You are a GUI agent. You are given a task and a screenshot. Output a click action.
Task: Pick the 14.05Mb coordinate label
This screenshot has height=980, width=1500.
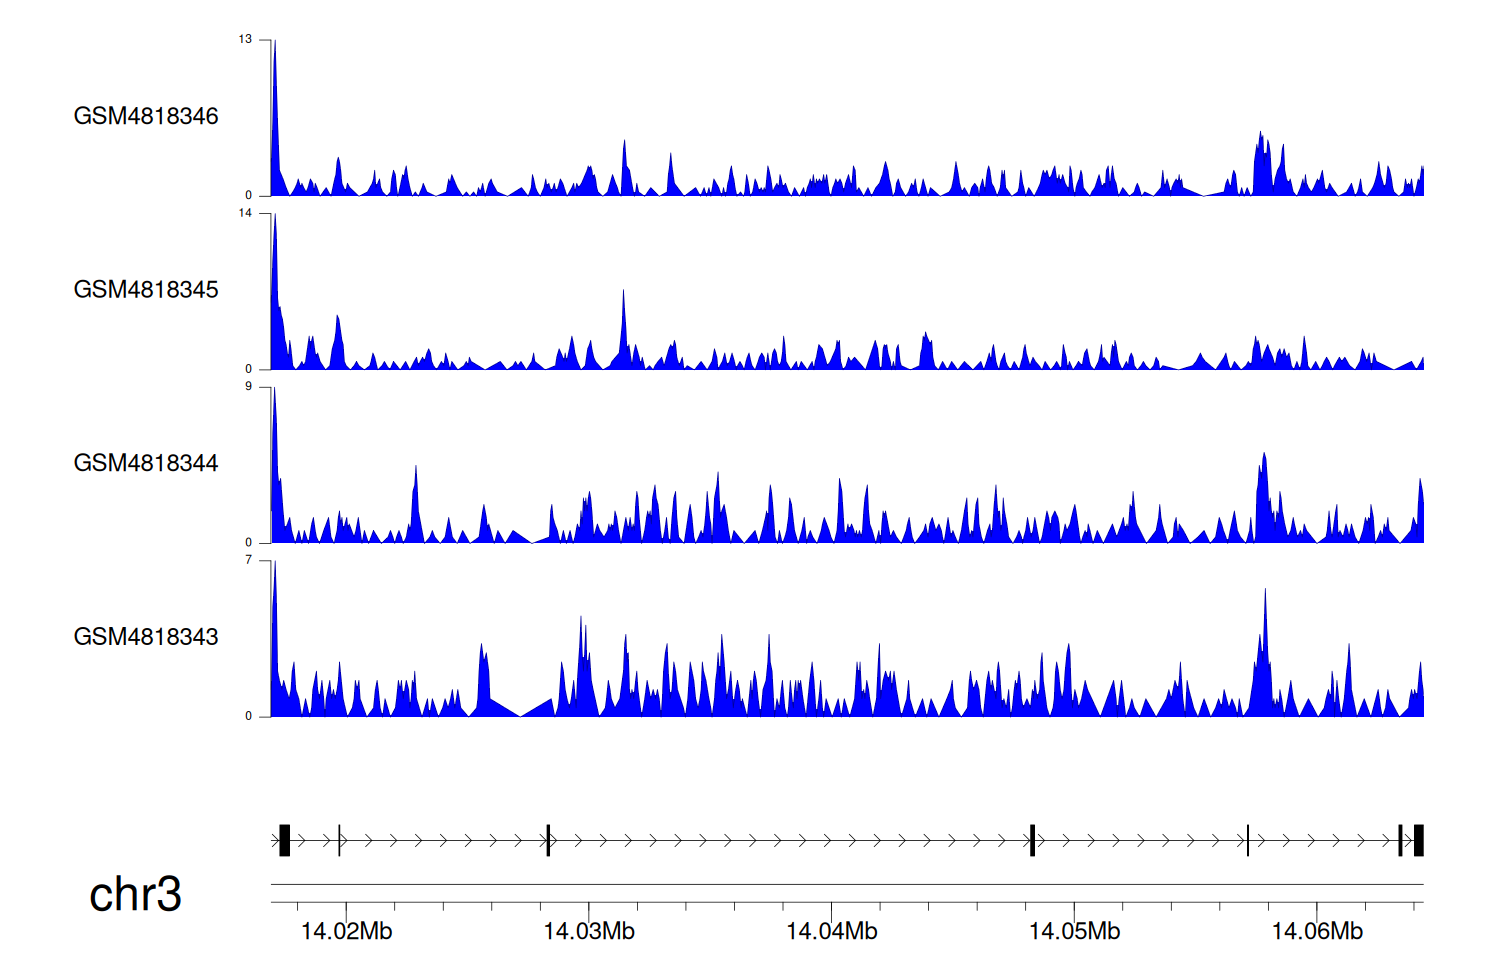click(1074, 931)
